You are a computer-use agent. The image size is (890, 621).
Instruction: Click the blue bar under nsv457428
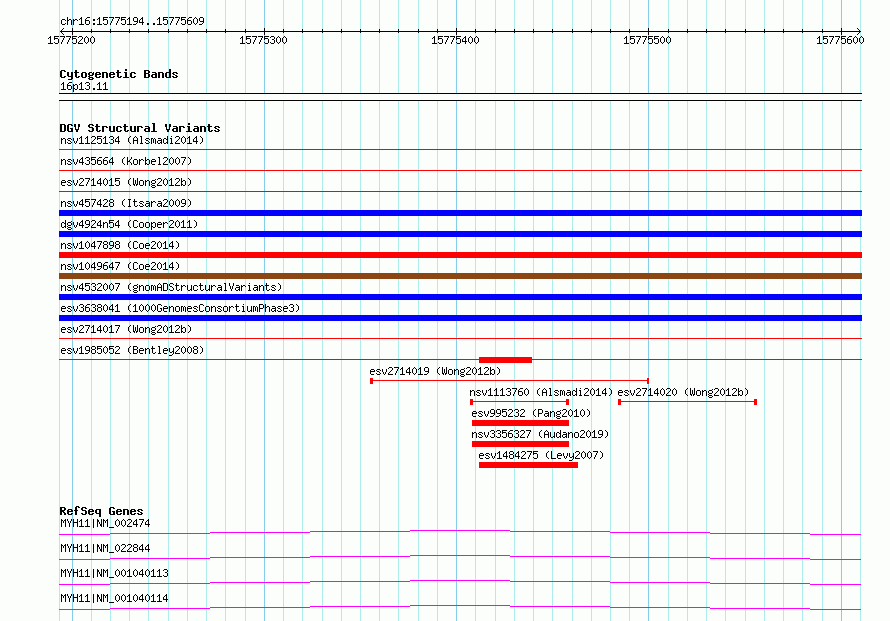pyautogui.click(x=460, y=213)
